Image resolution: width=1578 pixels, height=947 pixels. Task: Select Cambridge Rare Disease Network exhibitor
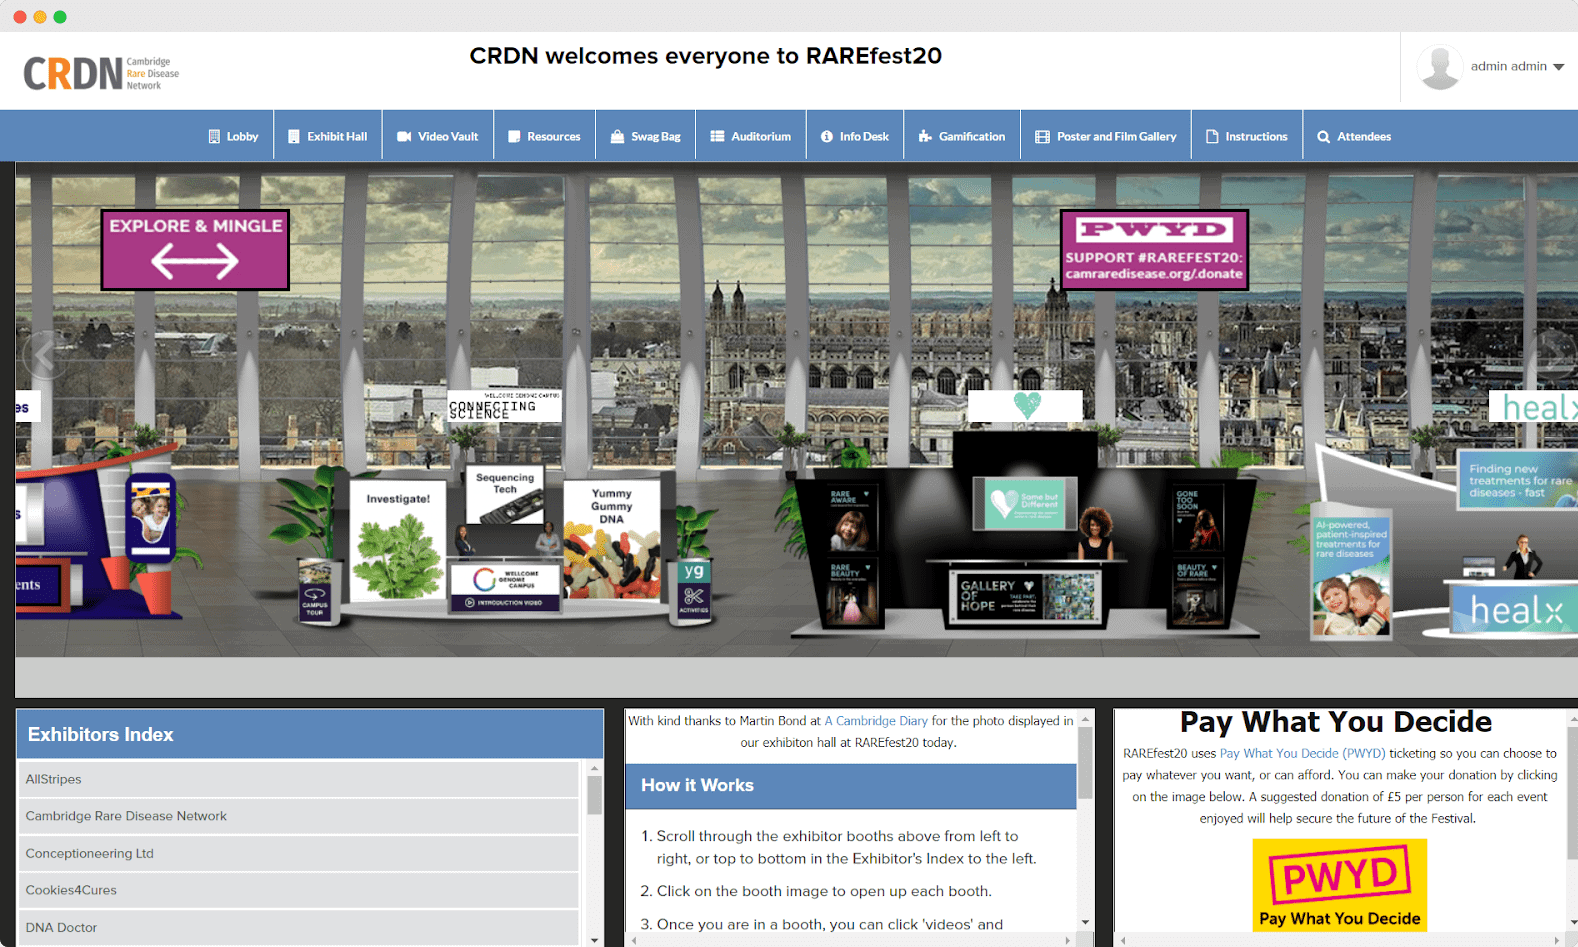[298, 816]
